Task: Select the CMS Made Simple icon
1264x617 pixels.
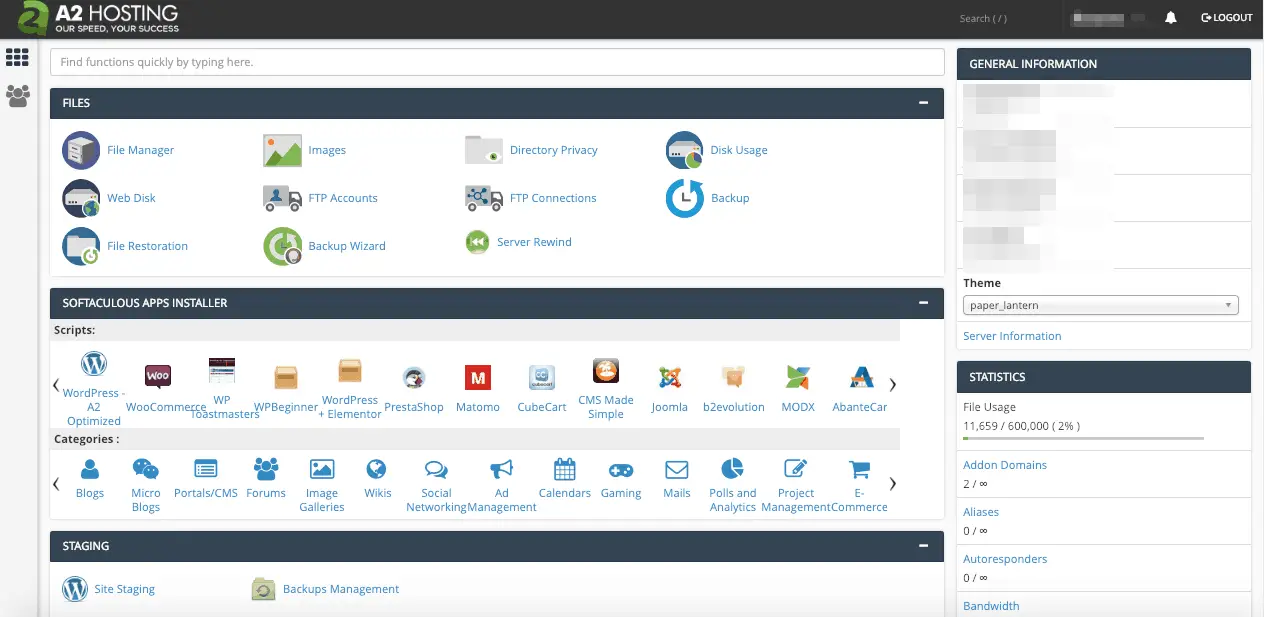Action: tap(606, 371)
